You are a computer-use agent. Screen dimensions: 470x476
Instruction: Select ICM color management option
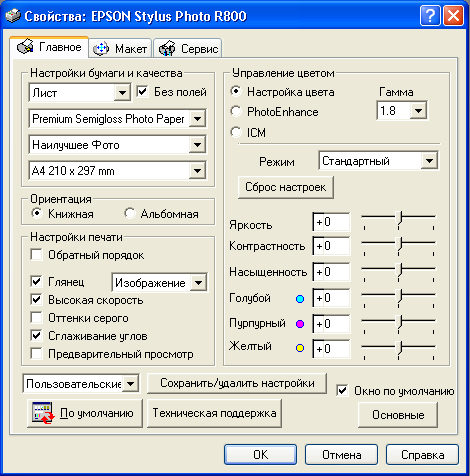pos(236,132)
